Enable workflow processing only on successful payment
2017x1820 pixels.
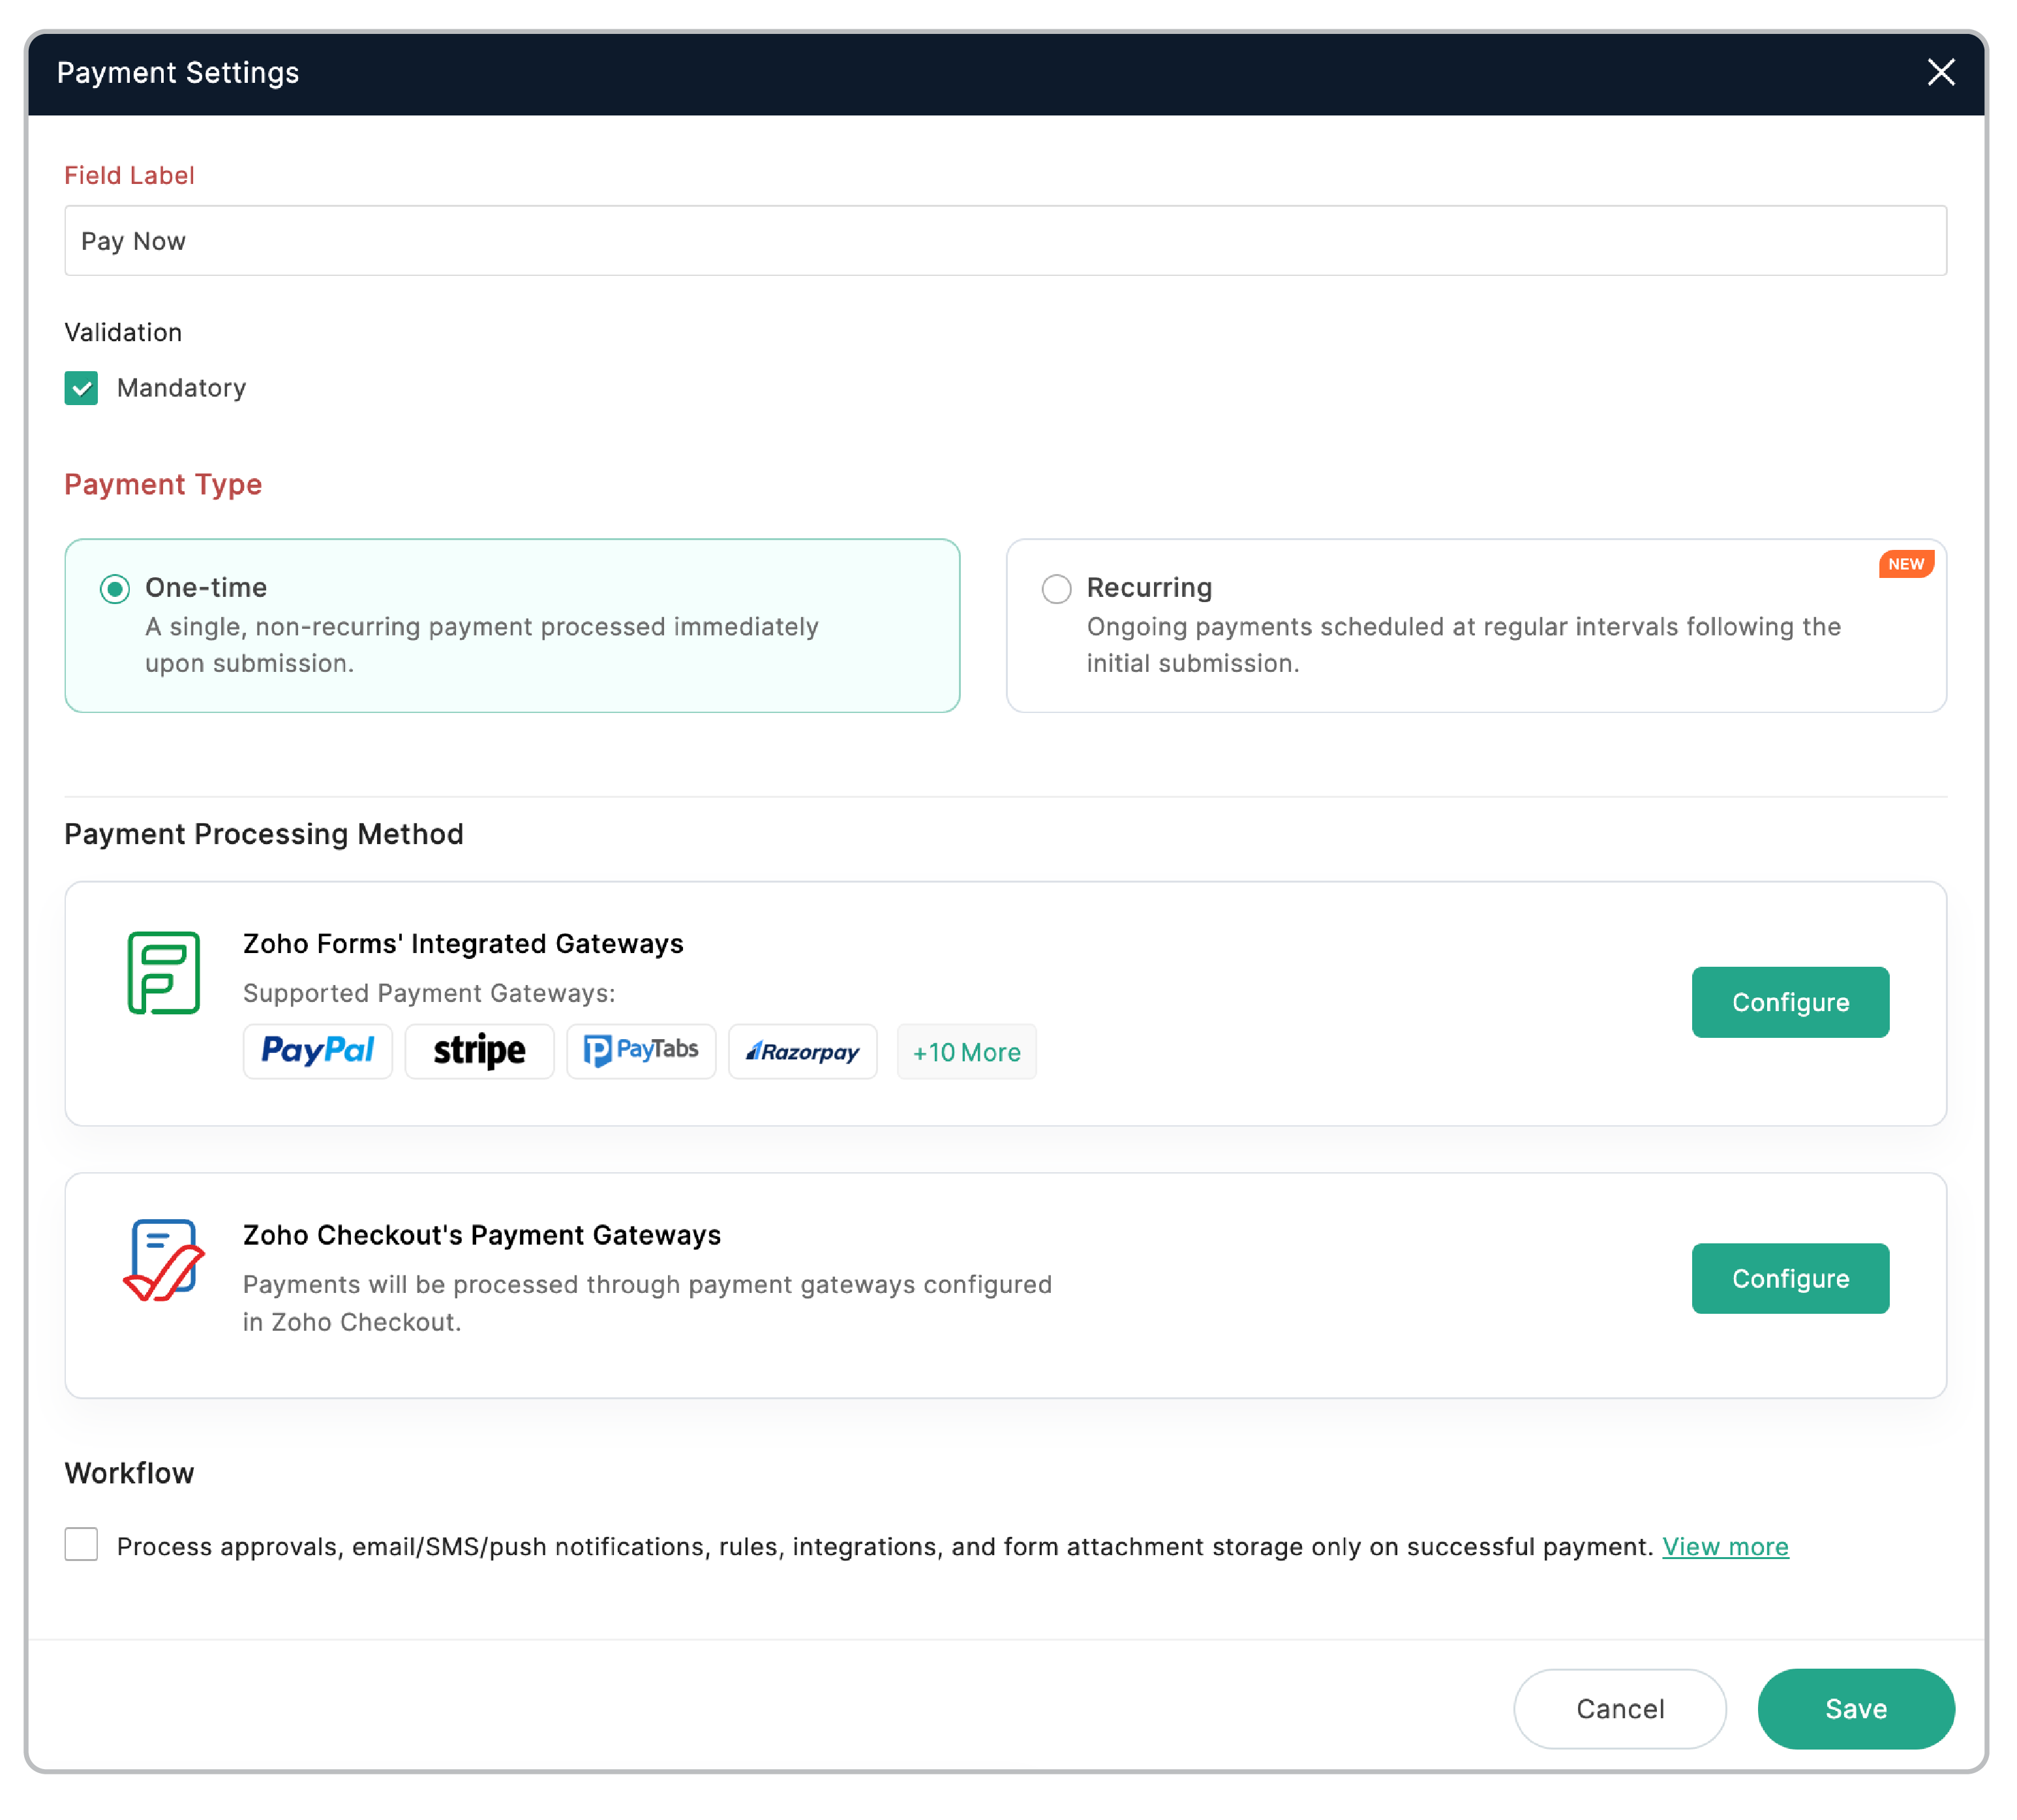tap(81, 1546)
